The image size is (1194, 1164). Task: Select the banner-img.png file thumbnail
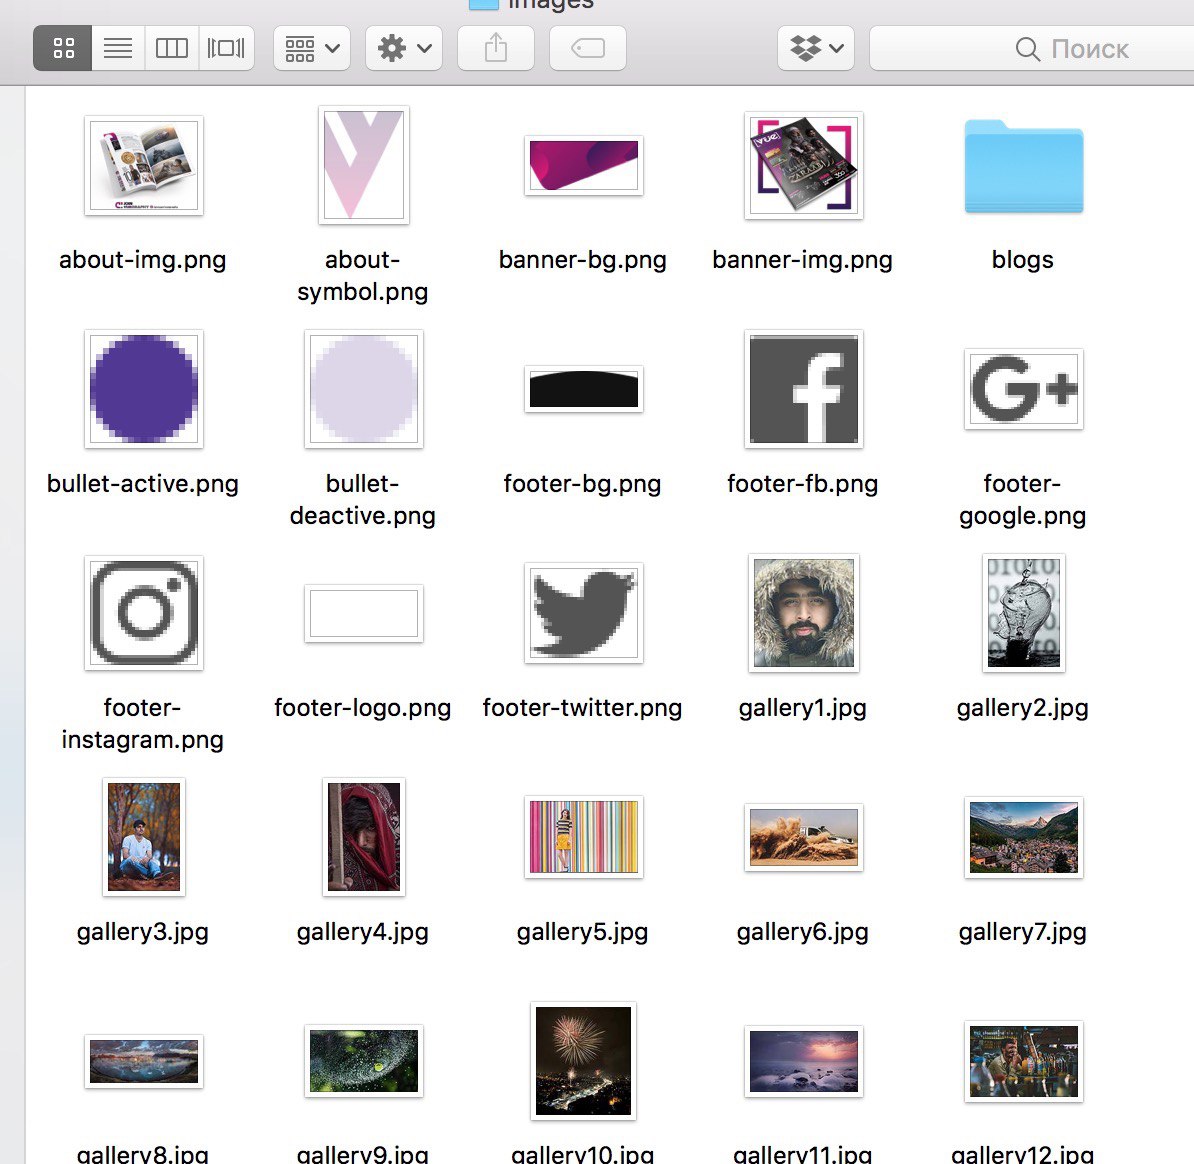pyautogui.click(x=804, y=165)
